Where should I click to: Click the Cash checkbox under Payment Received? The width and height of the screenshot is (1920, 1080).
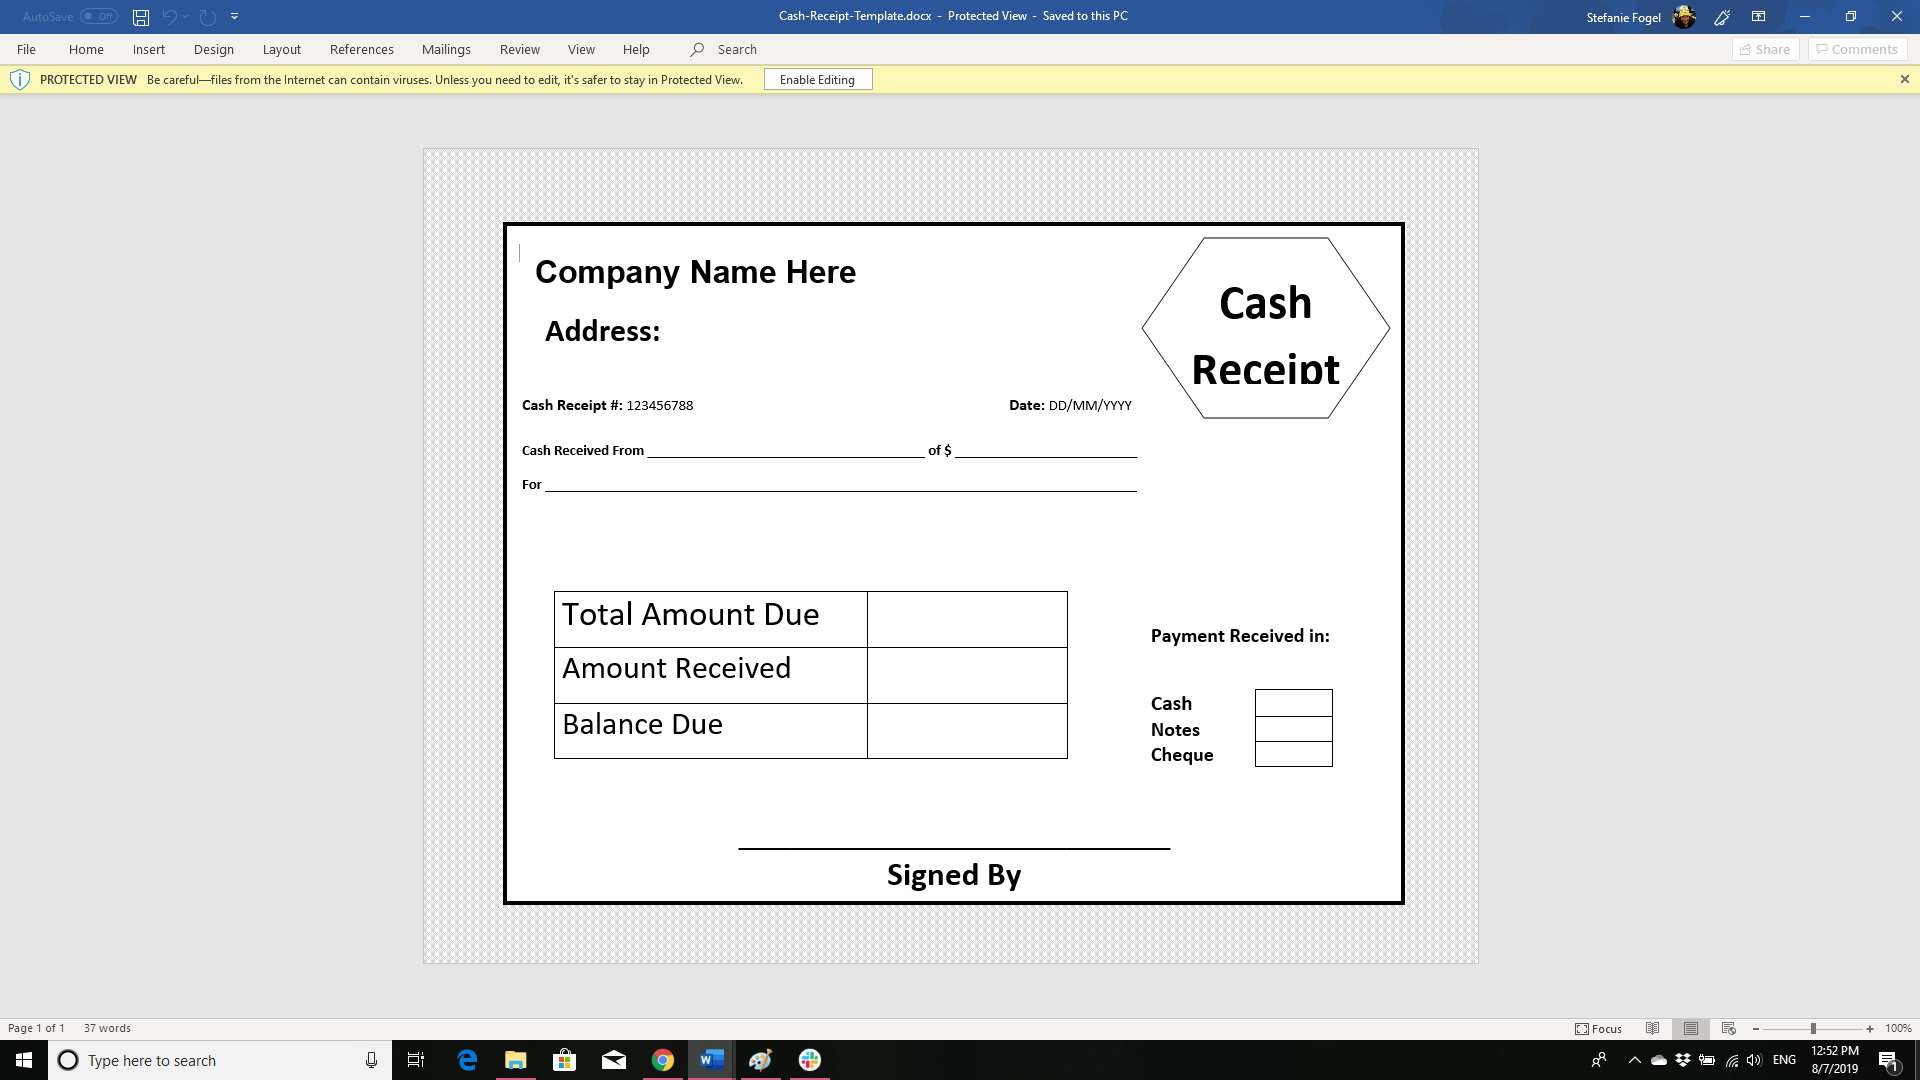click(x=1292, y=702)
